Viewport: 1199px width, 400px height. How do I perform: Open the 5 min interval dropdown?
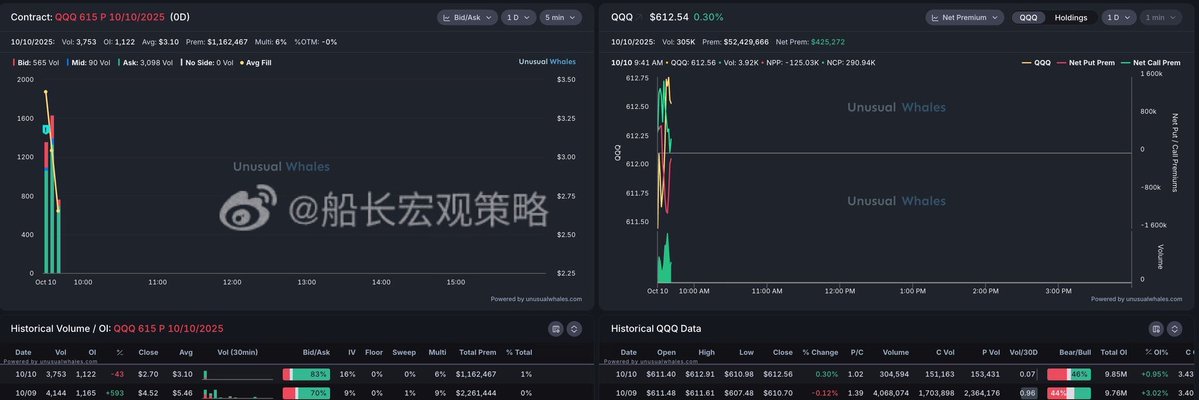click(x=561, y=17)
